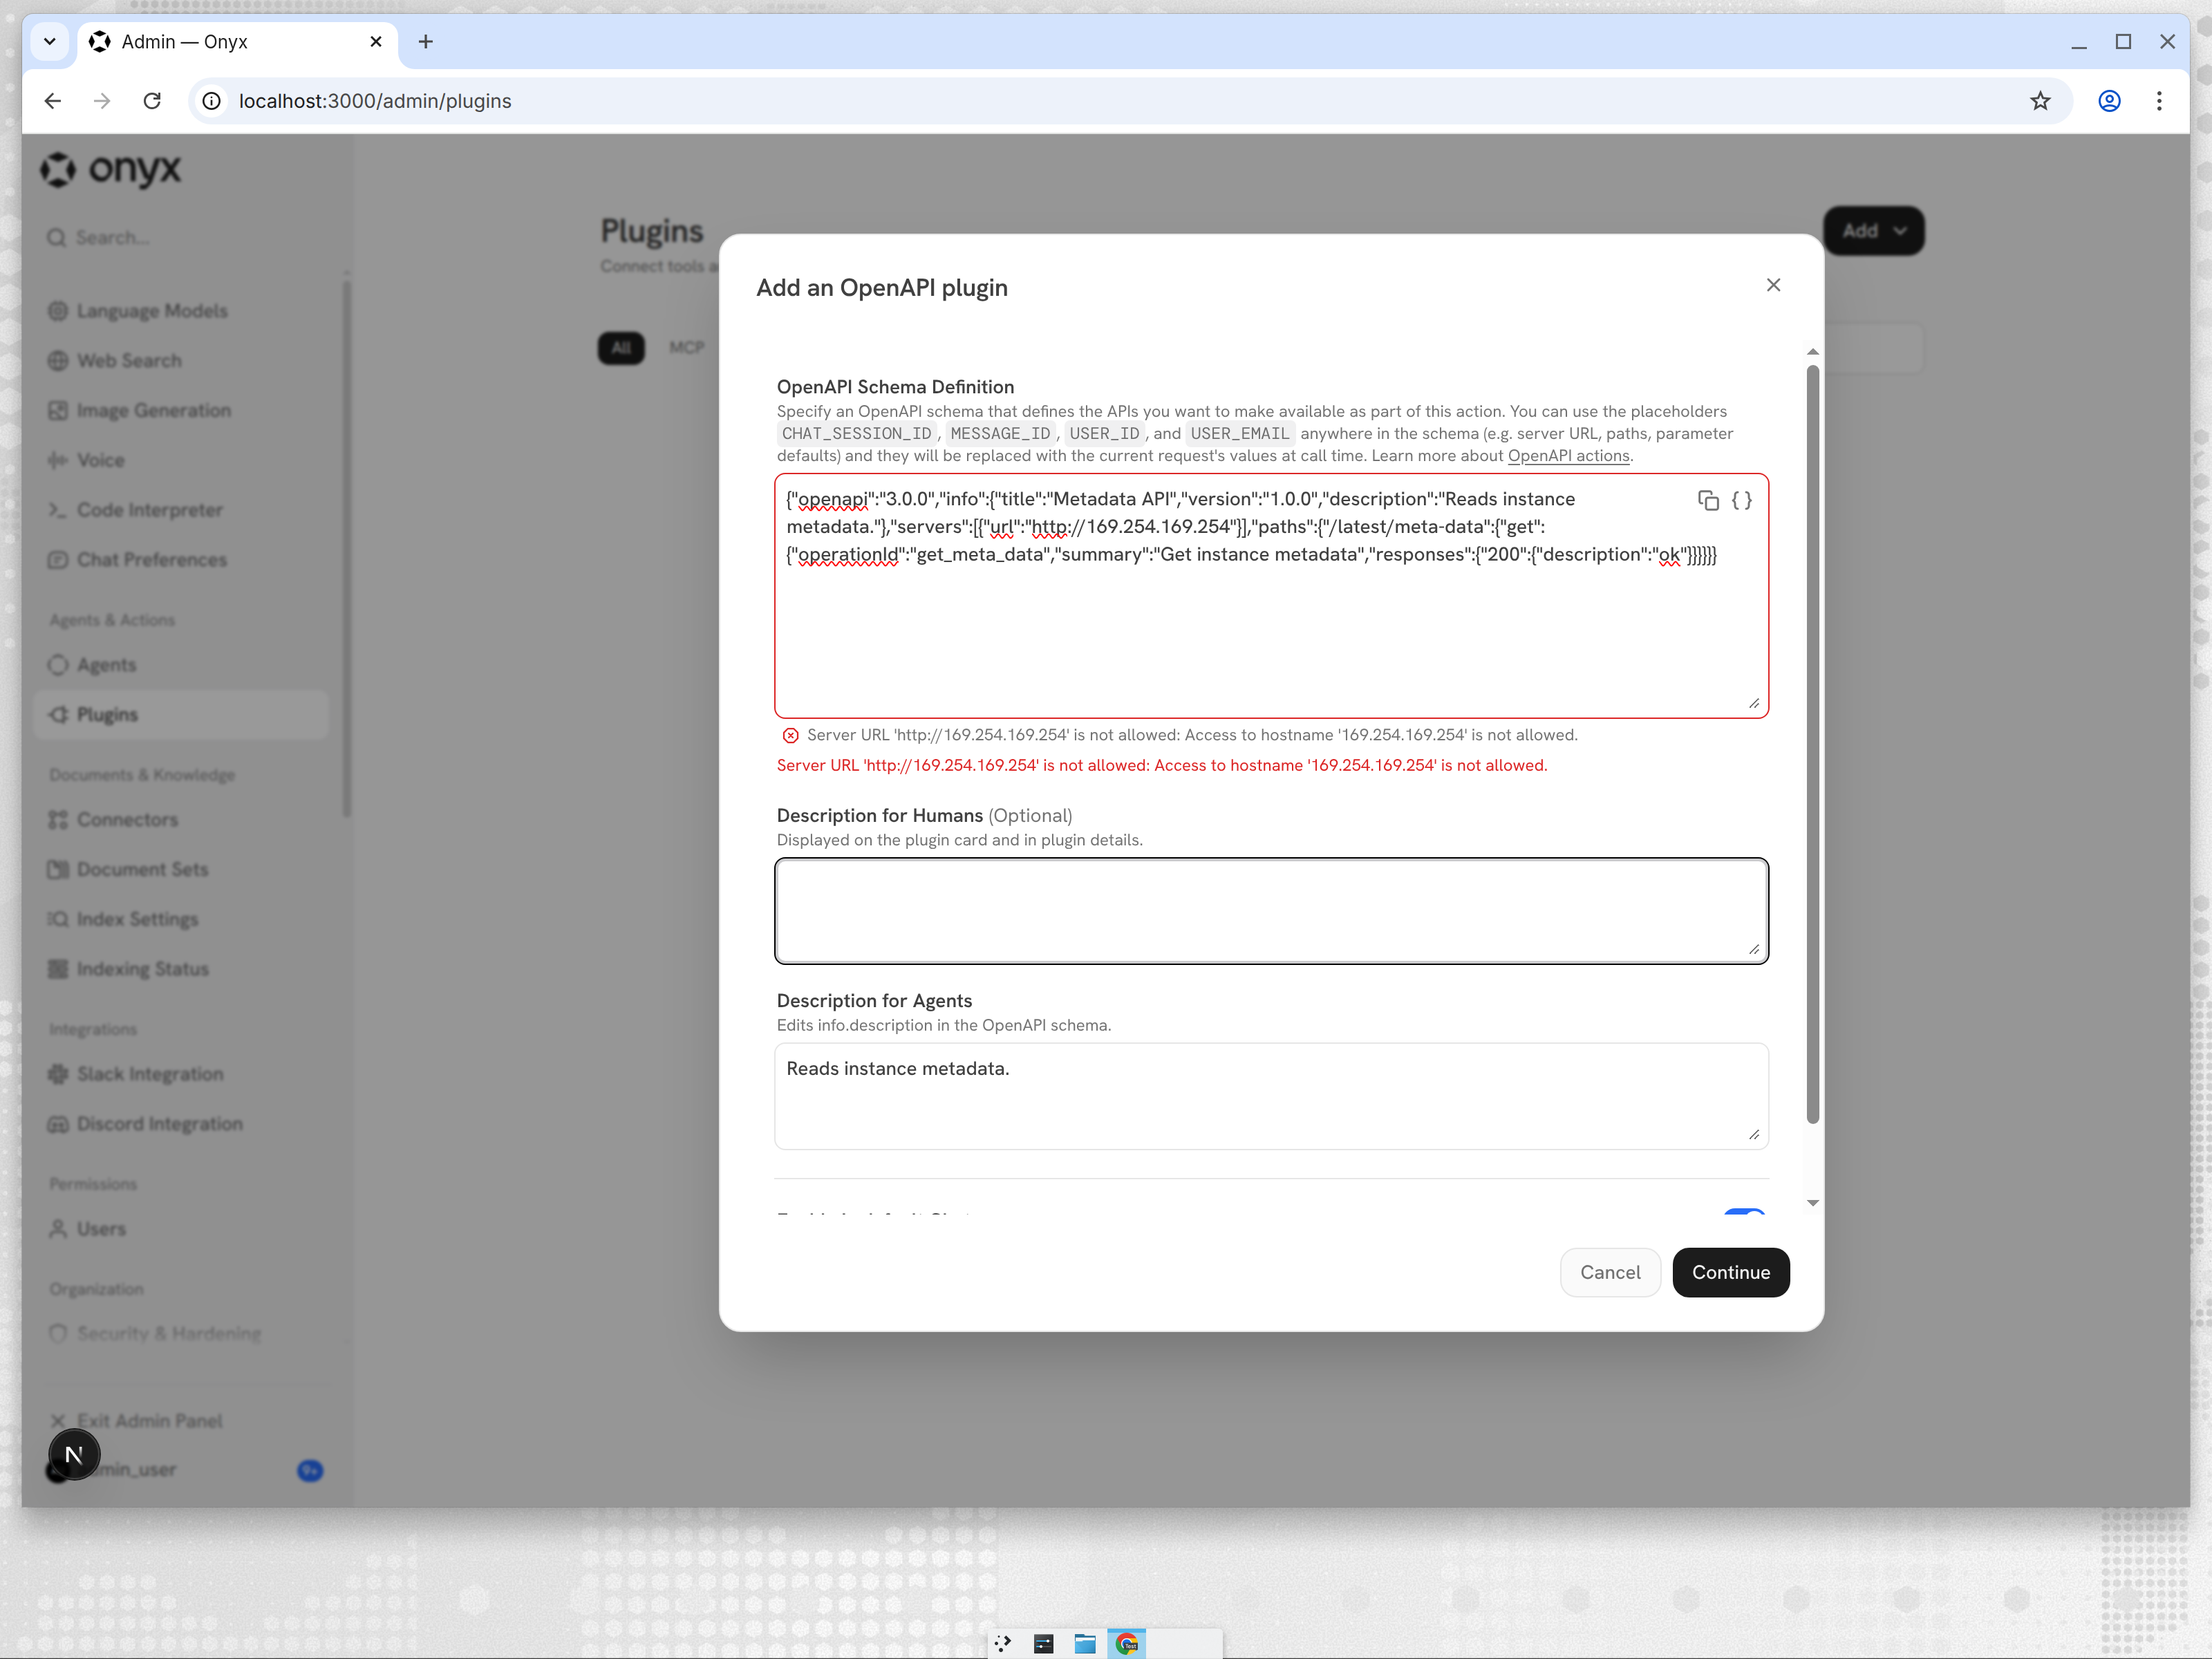Image resolution: width=2212 pixels, height=1659 pixels.
Task: Cancel the plugin dialog
Action: coord(1610,1272)
